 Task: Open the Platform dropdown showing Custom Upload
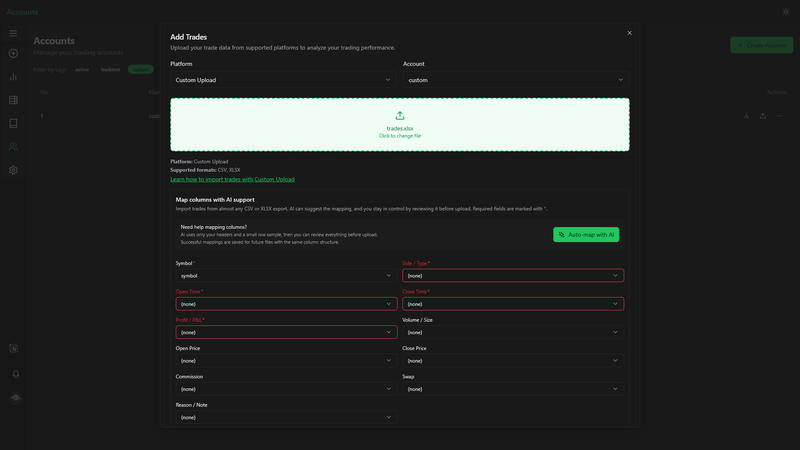coord(283,80)
